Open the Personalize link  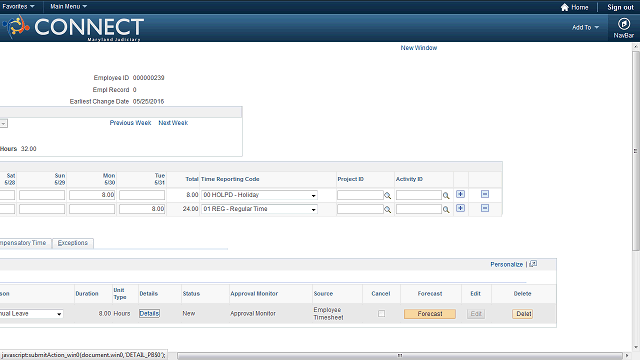pyautogui.click(x=507, y=264)
